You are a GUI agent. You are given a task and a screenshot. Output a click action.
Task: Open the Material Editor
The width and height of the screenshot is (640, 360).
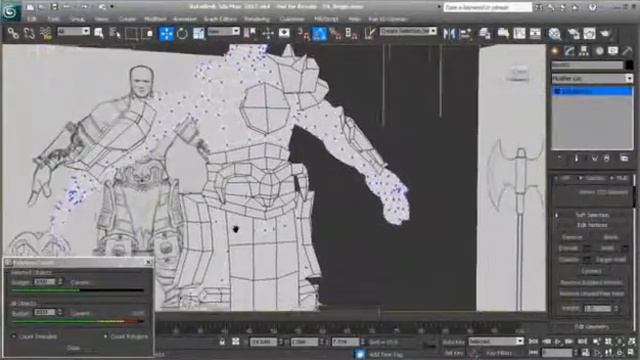[x=555, y=33]
